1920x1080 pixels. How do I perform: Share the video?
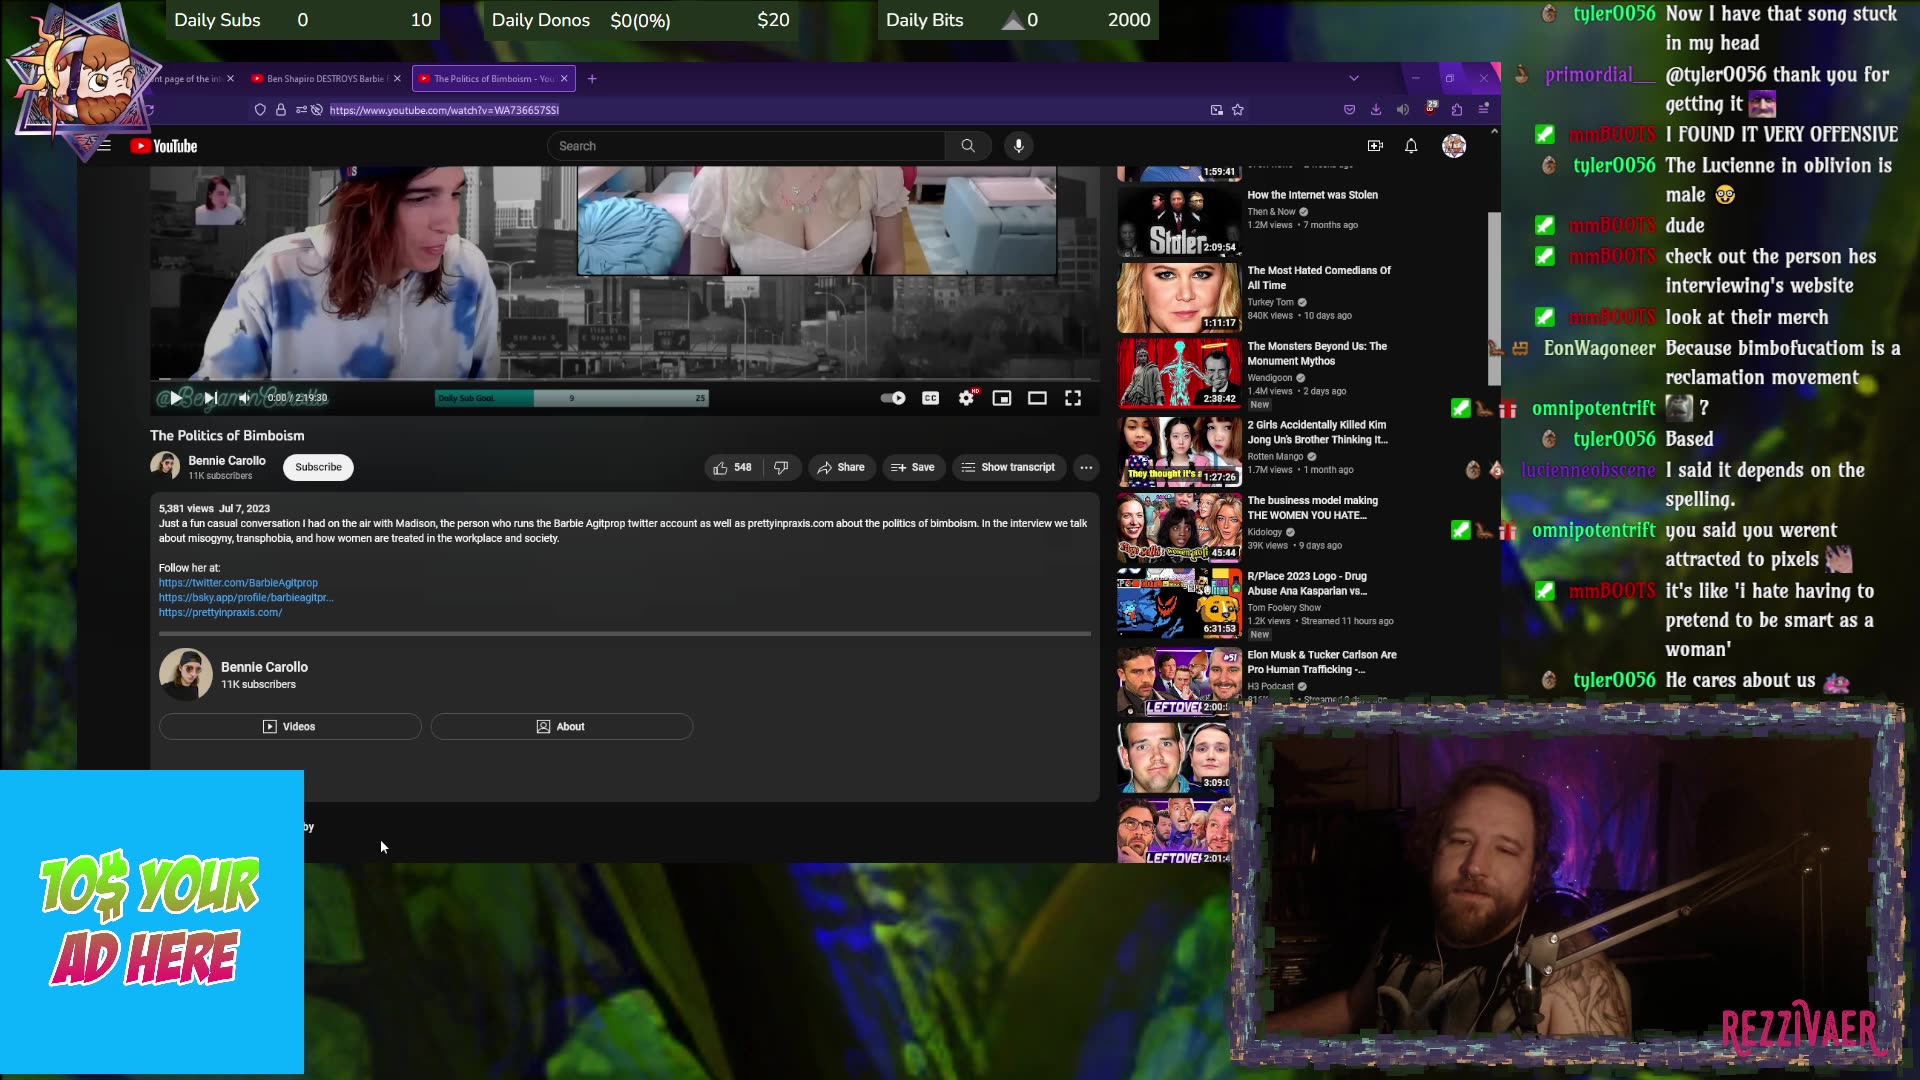[841, 467]
